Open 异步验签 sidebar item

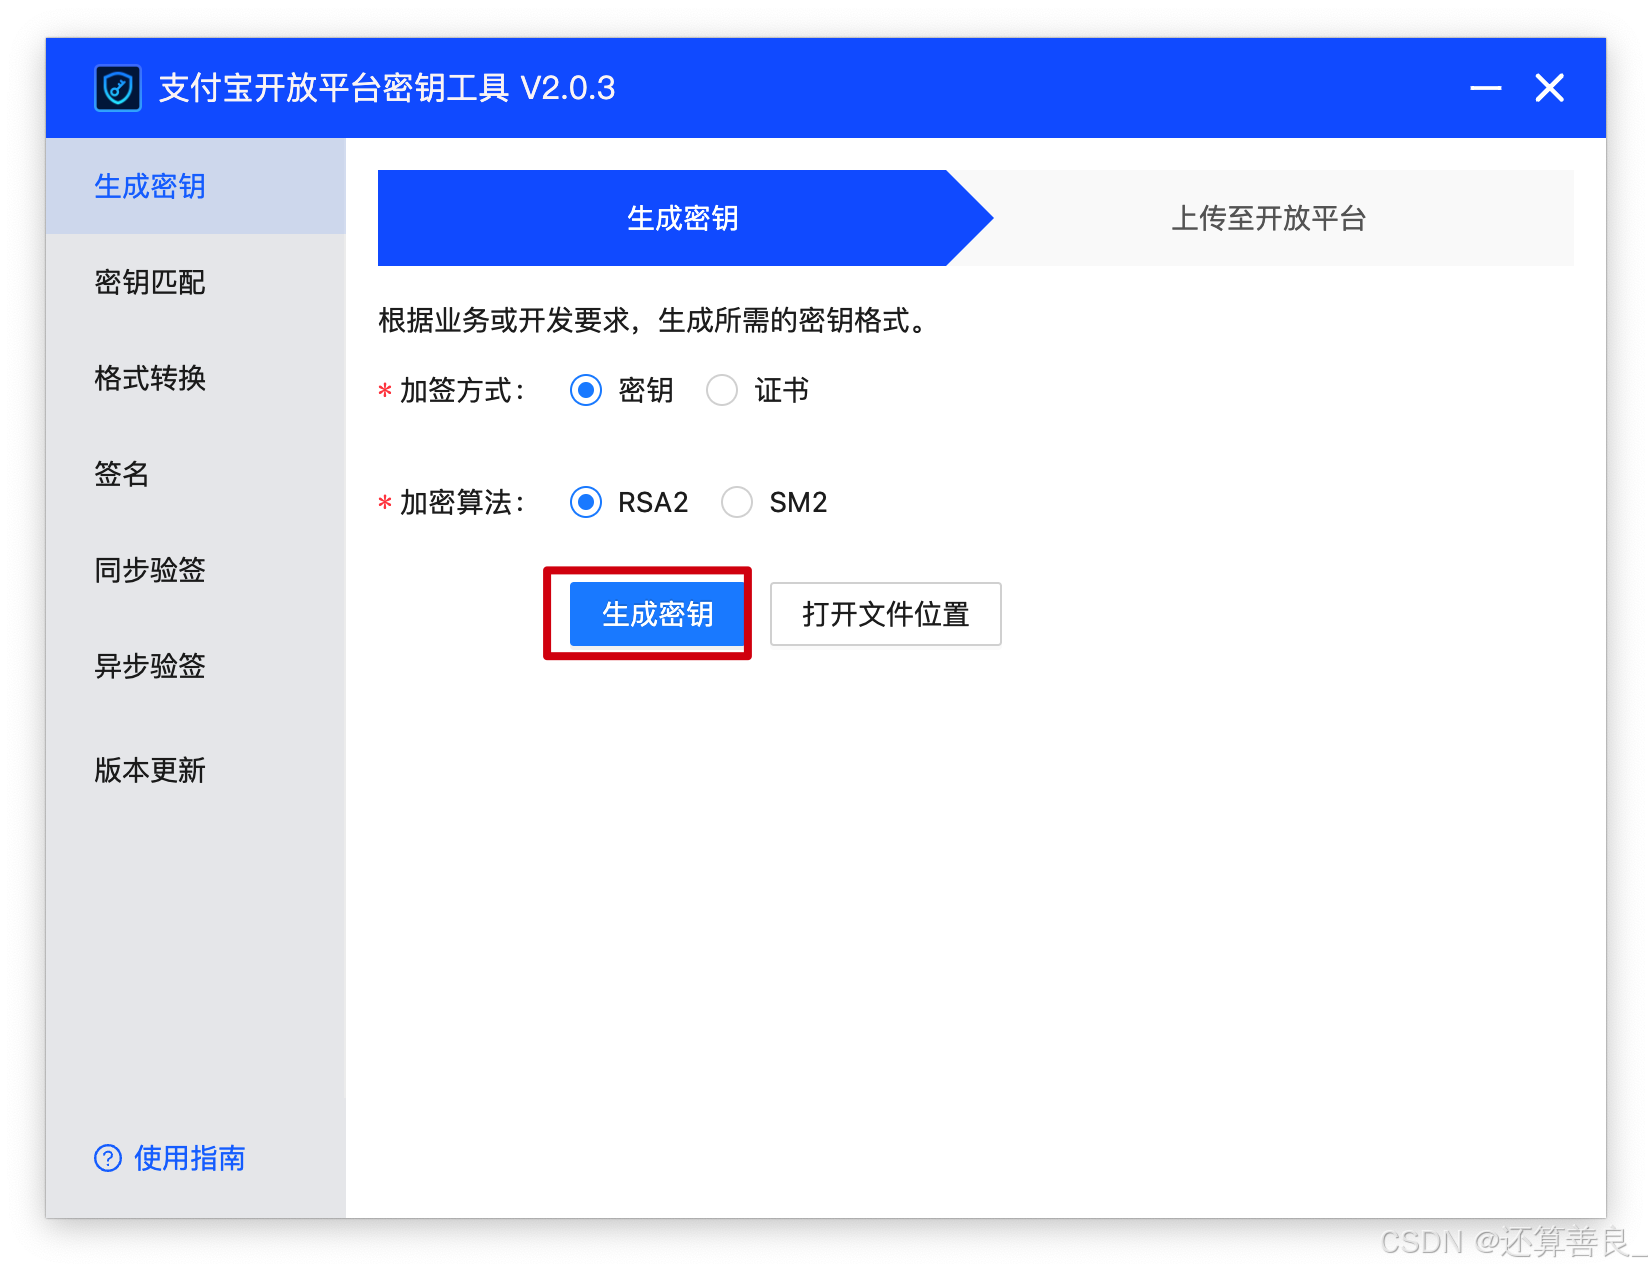196,666
